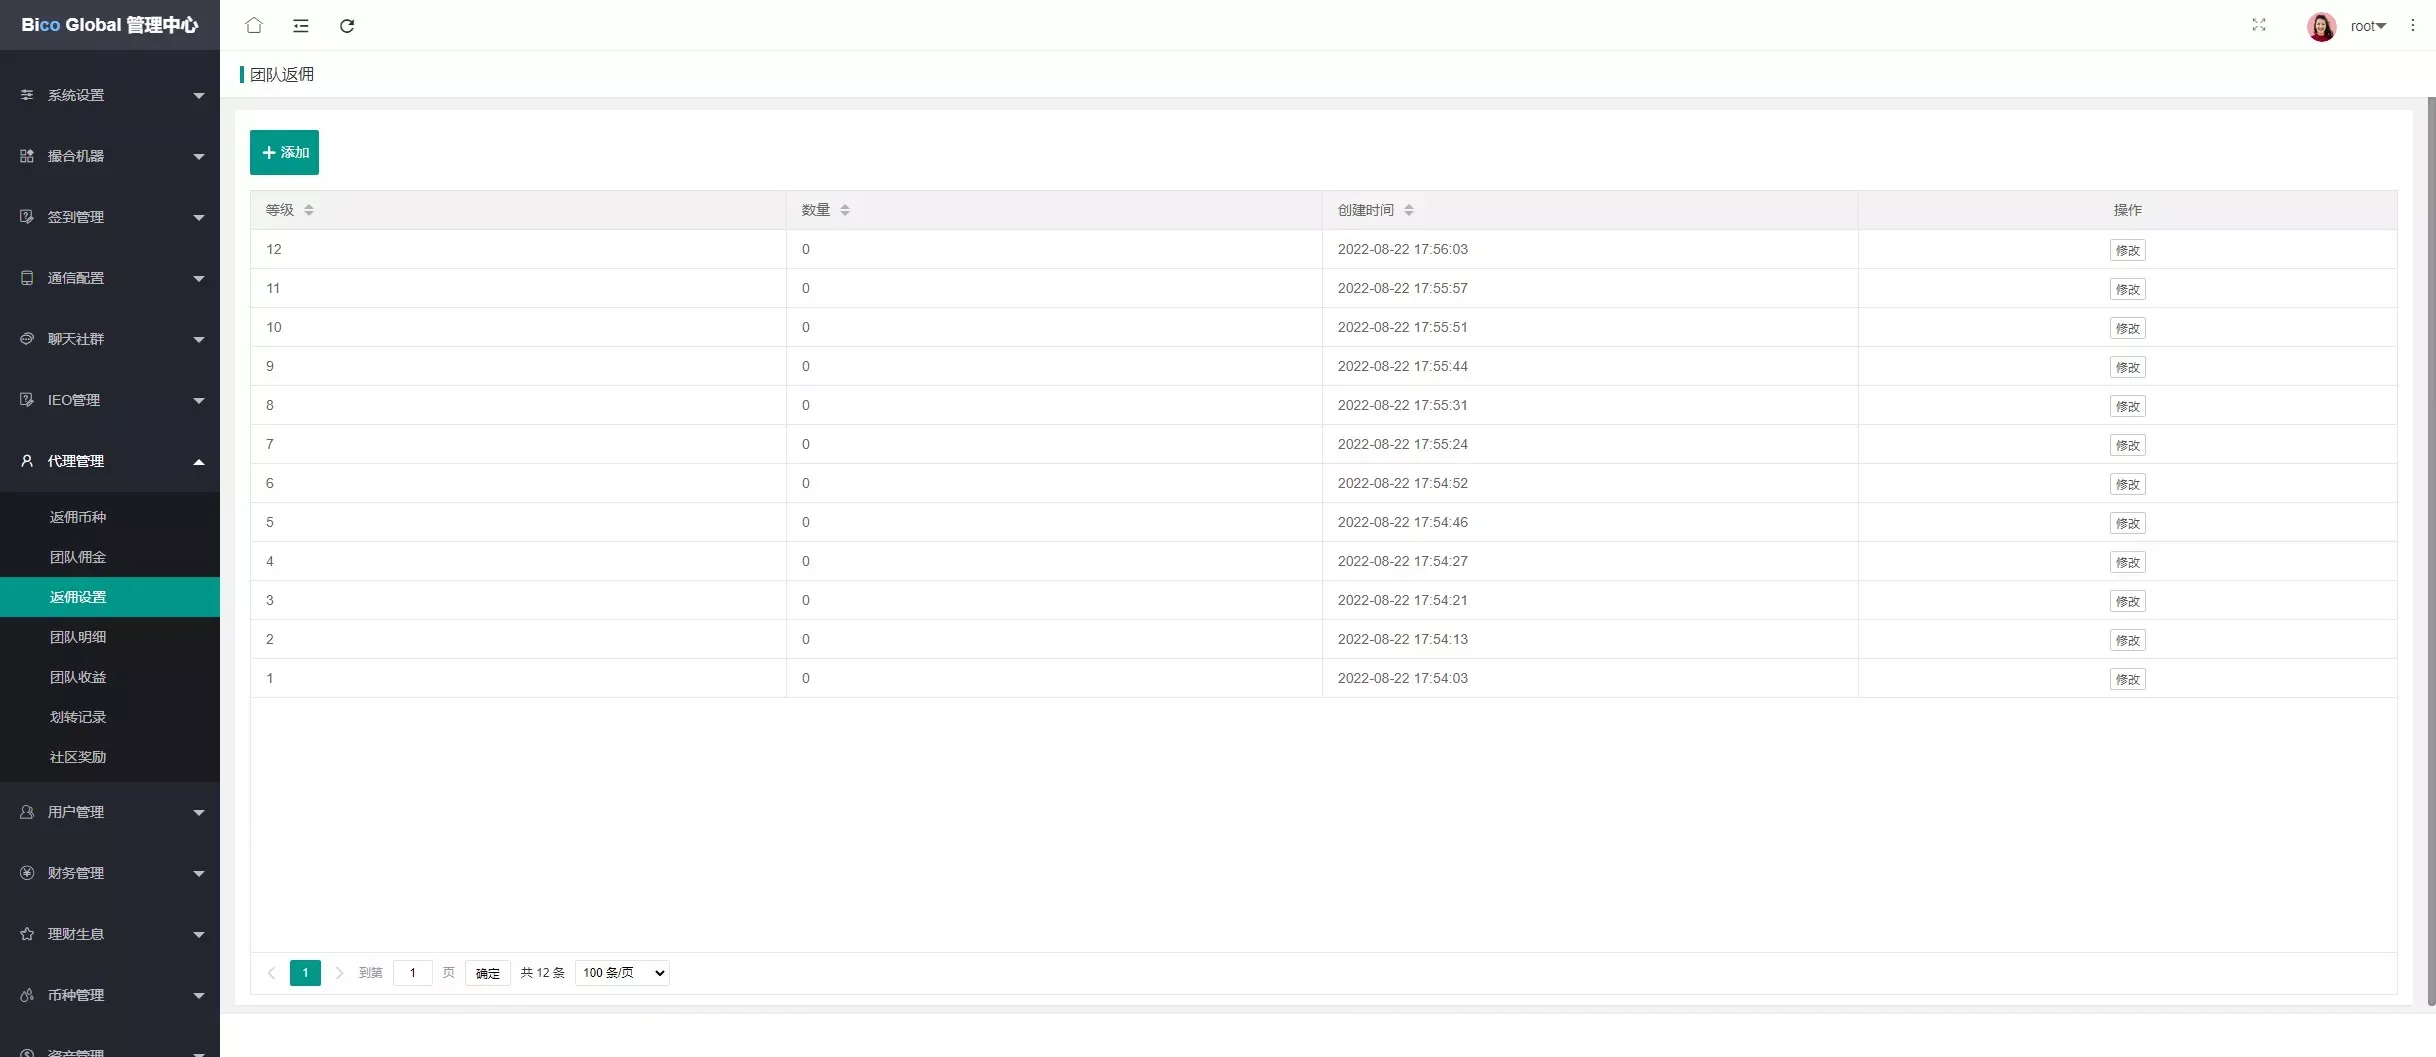Image resolution: width=2436 pixels, height=1057 pixels.
Task: Click the vertical page scrollbar
Action: click(2431, 550)
